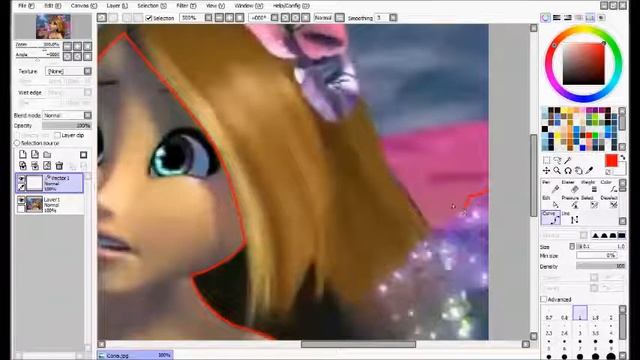Screen dimensions: 640x360
Task: Pick the lasso selection tool
Action: [557, 160]
